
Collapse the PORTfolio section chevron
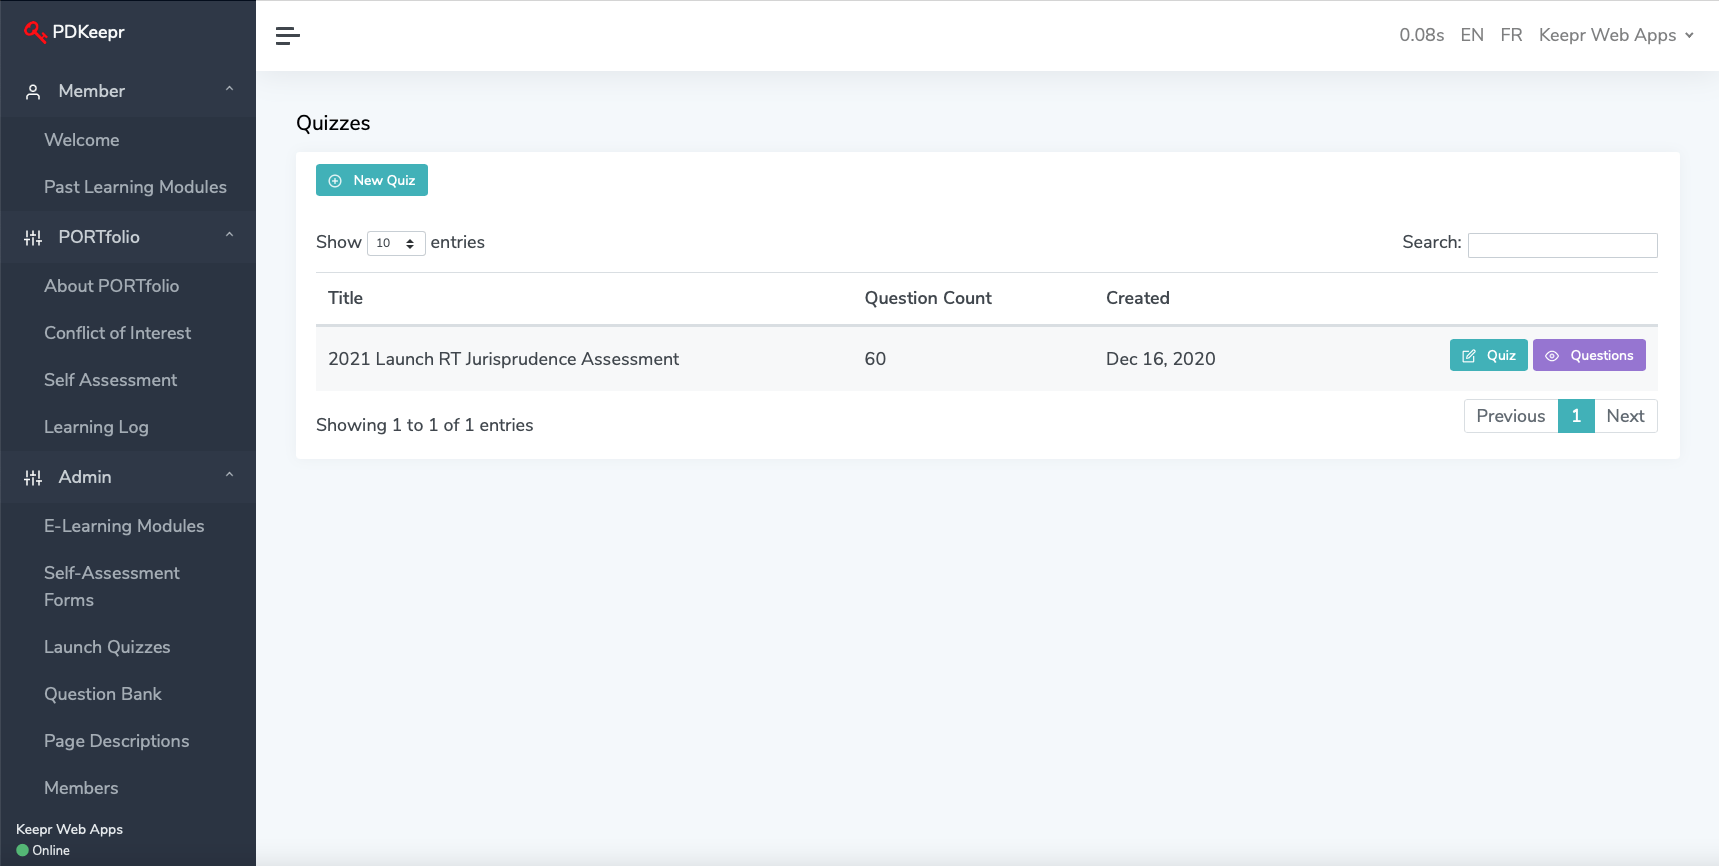229,236
